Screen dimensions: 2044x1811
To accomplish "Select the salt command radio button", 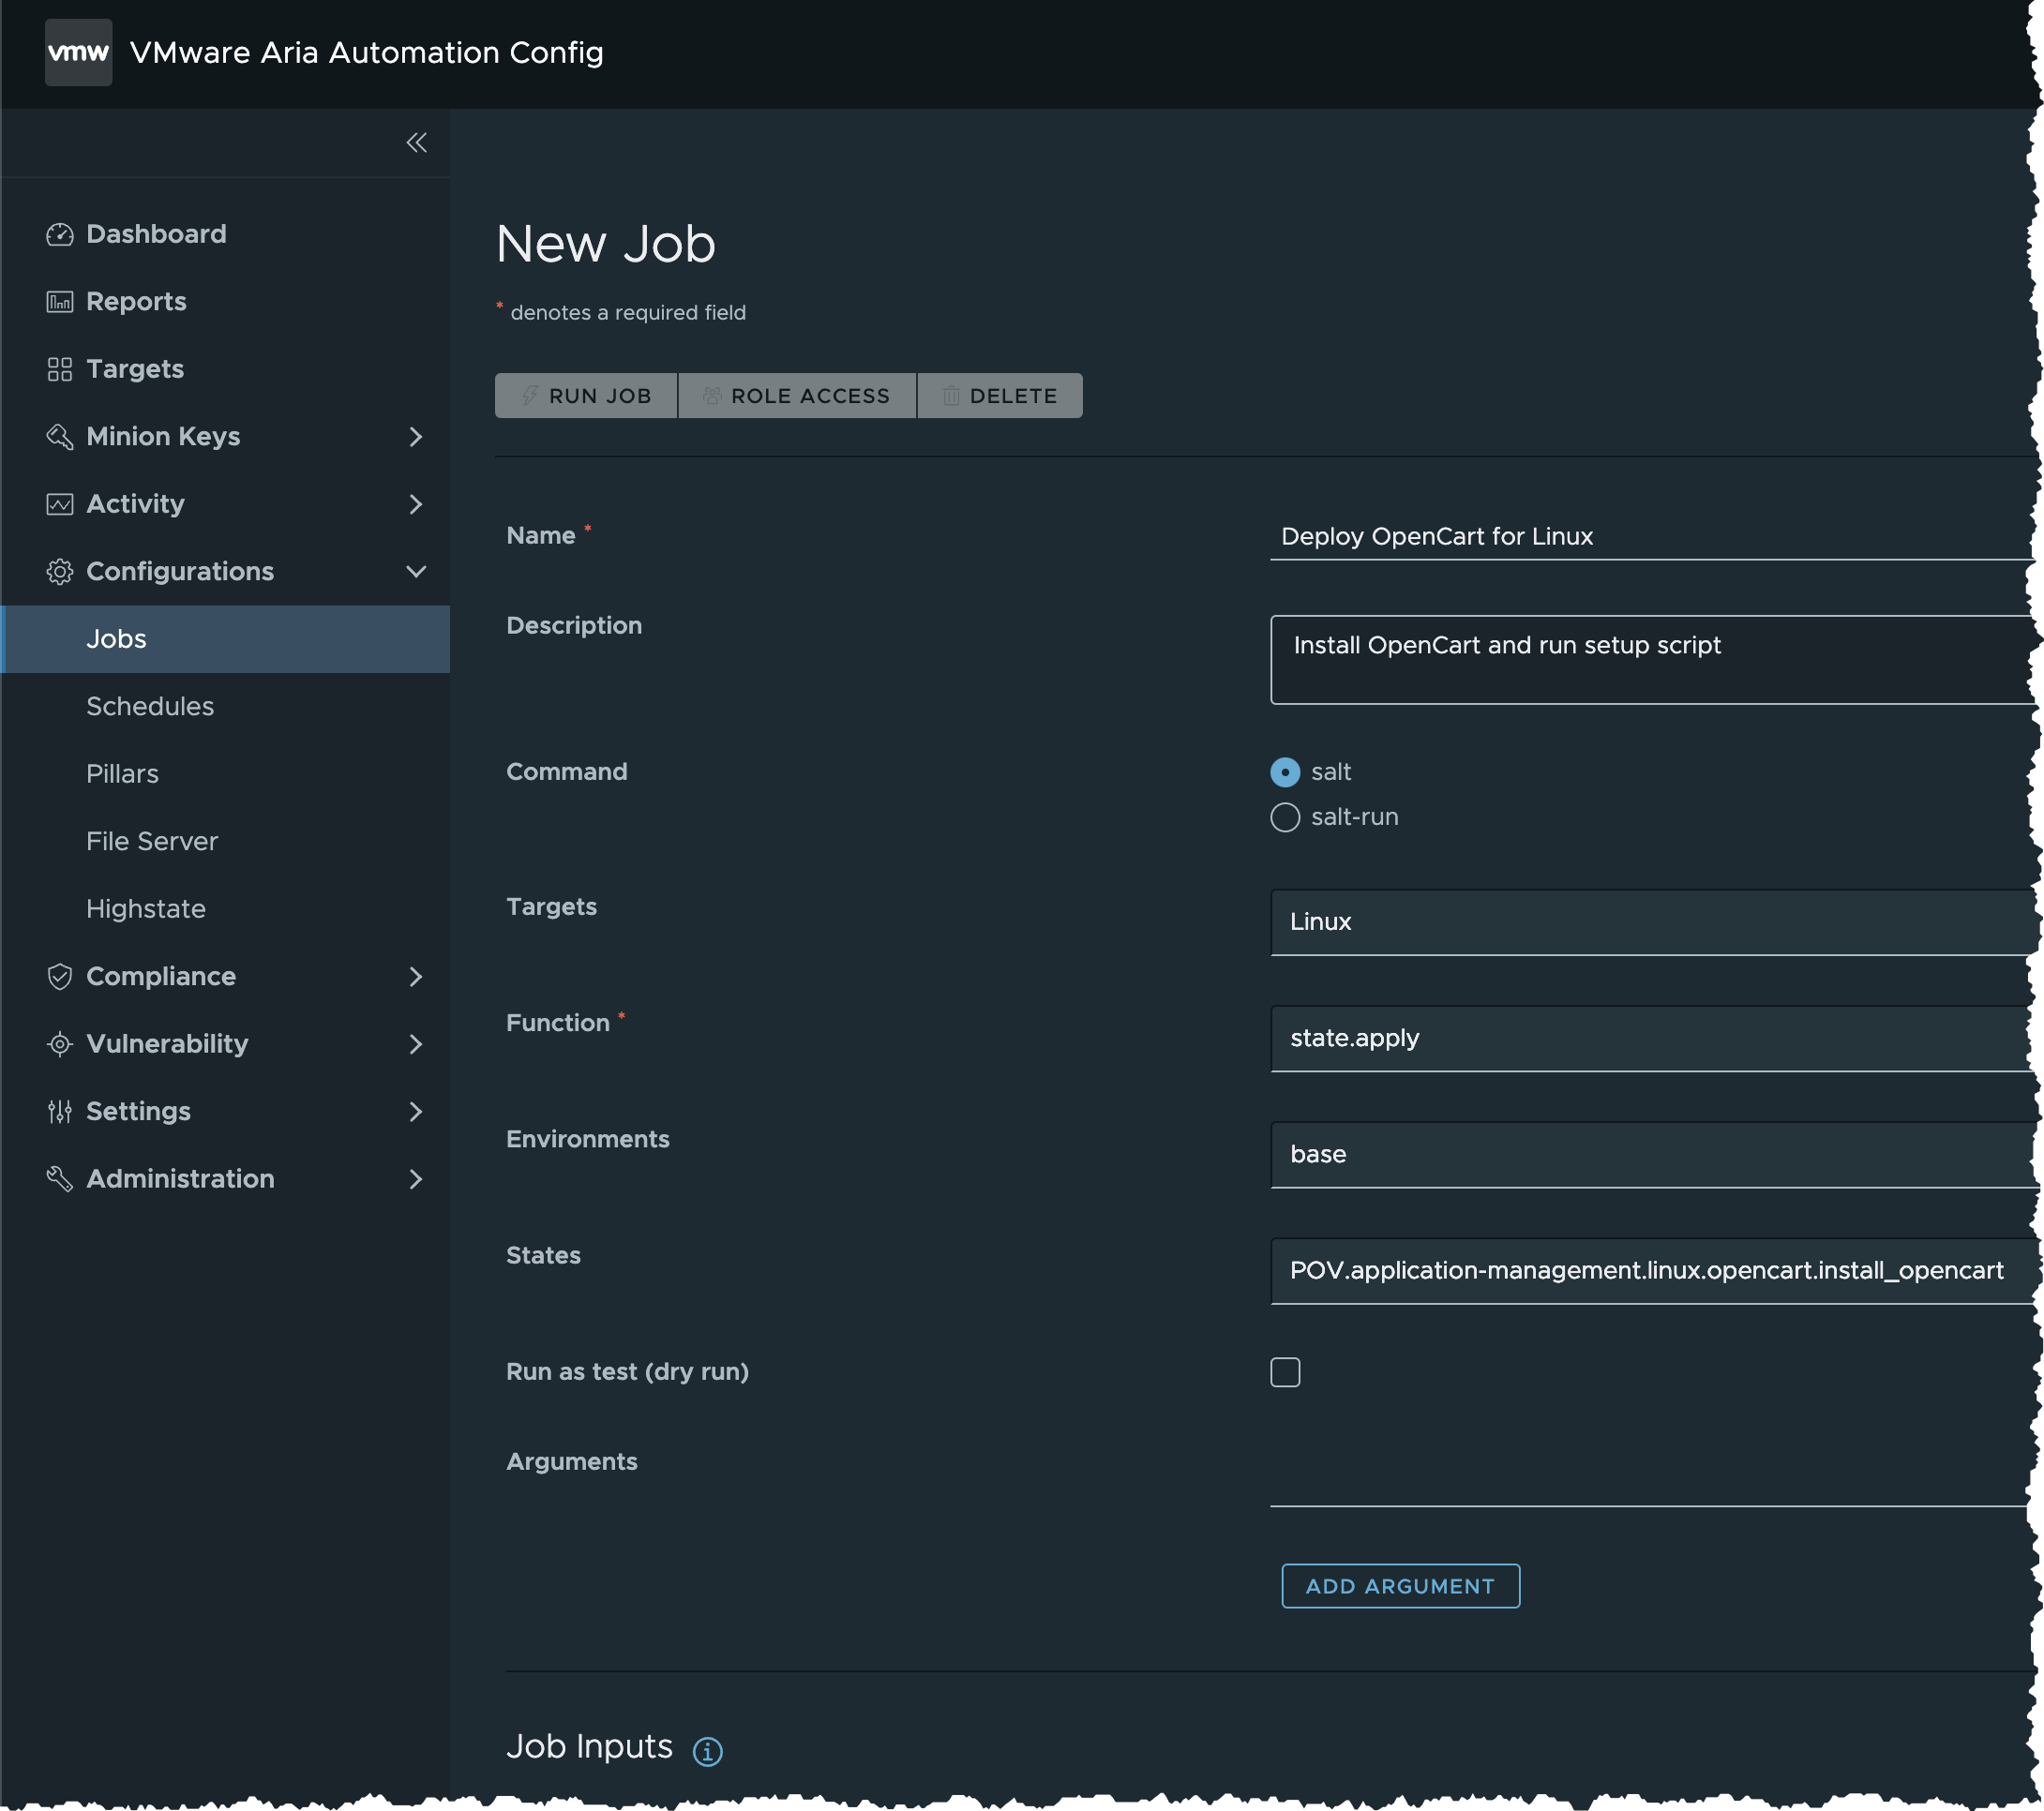I will click(x=1285, y=772).
